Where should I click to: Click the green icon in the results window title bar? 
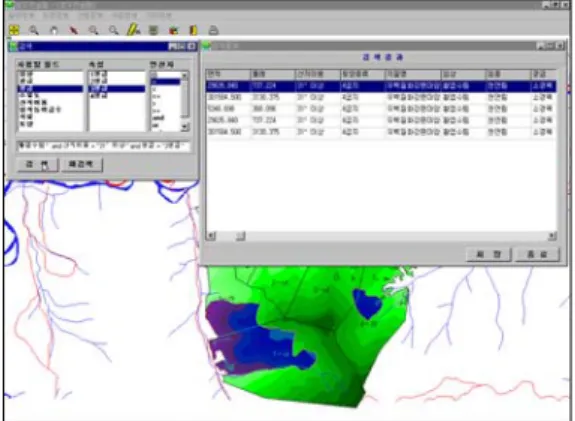206,46
